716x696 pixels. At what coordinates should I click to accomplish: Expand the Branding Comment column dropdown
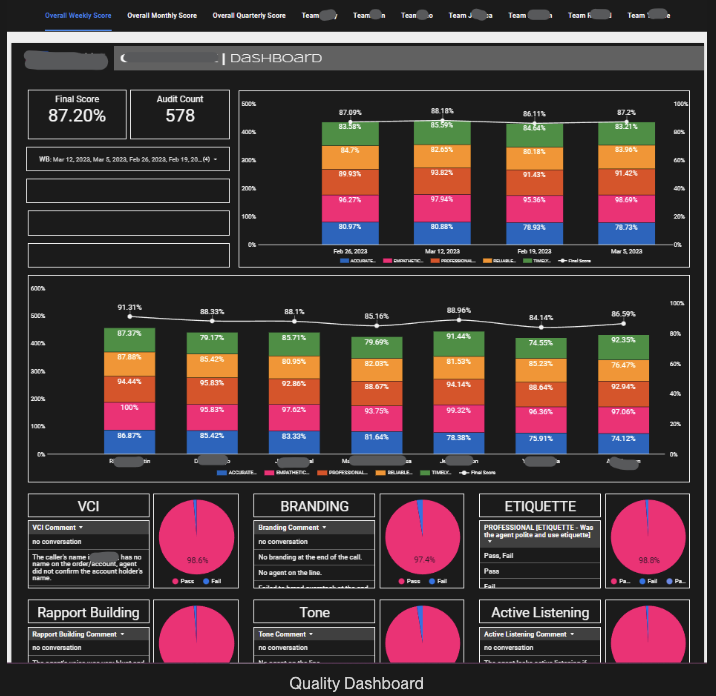[x=324, y=527]
